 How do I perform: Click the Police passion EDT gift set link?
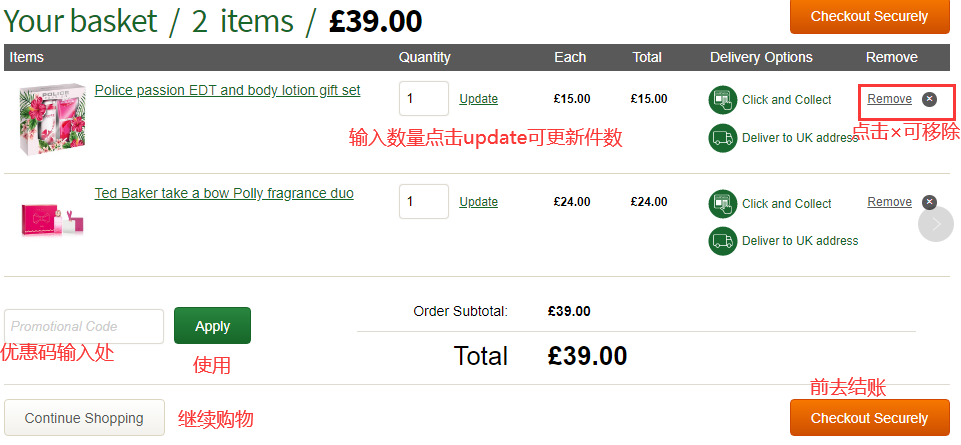(x=227, y=91)
